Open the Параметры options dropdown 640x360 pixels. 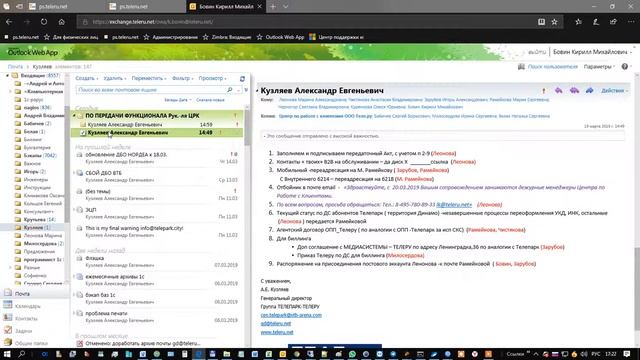tap(599, 67)
